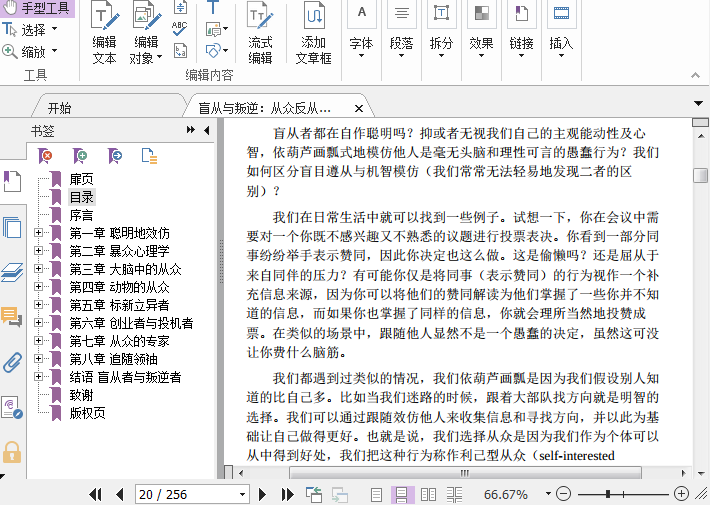Screen dimensions: 710x505
Task: Close the 盲从与叛逆 document tab
Action: tap(359, 108)
